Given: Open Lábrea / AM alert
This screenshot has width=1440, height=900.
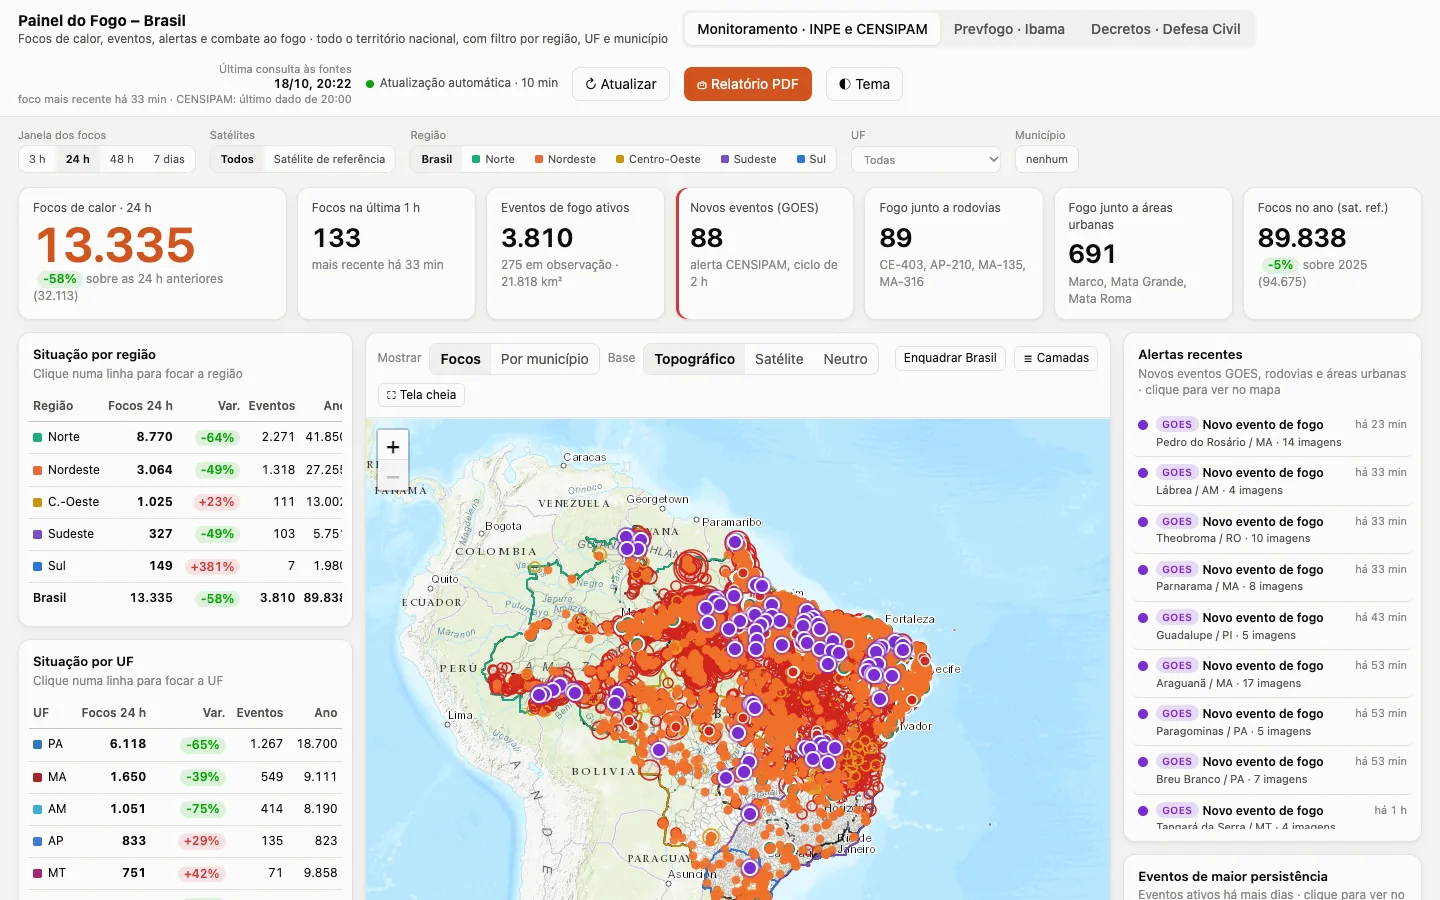Looking at the screenshot, I should [1272, 481].
